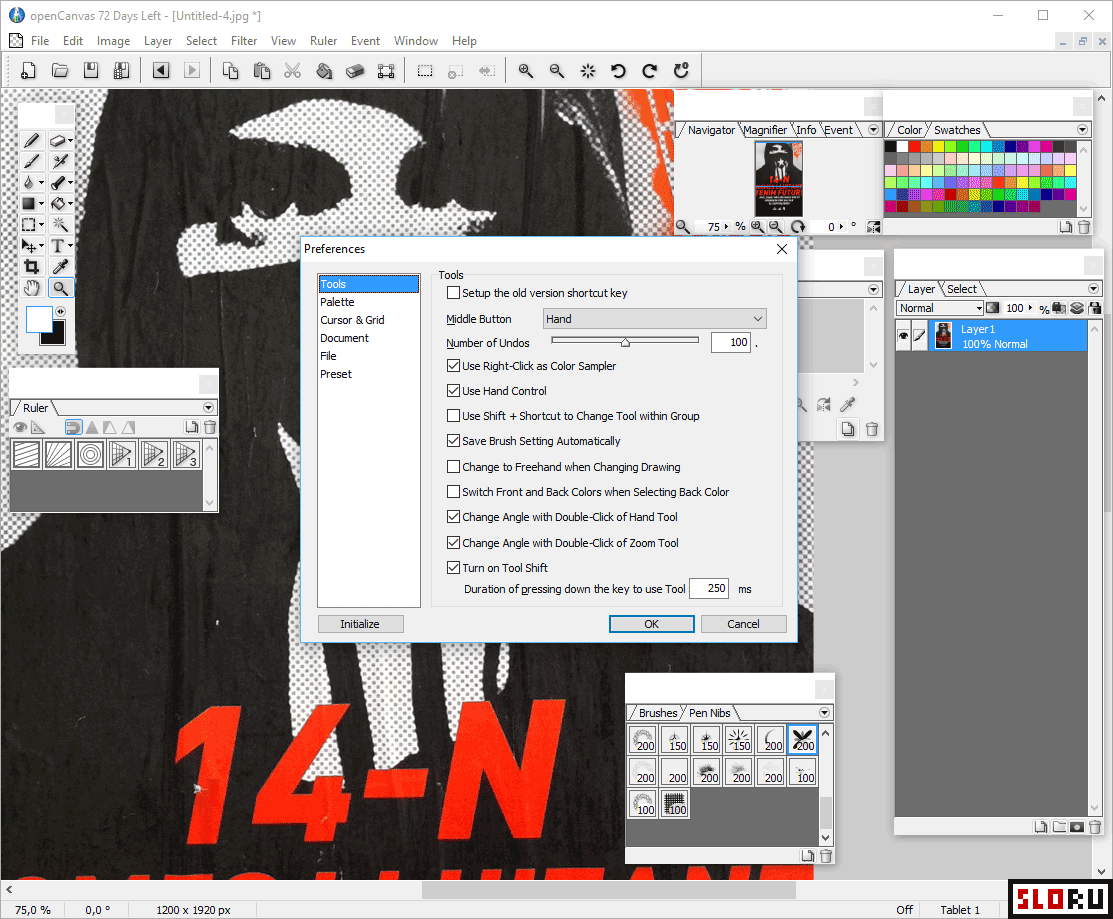Uncheck Turn on Tool Shift

click(453, 568)
